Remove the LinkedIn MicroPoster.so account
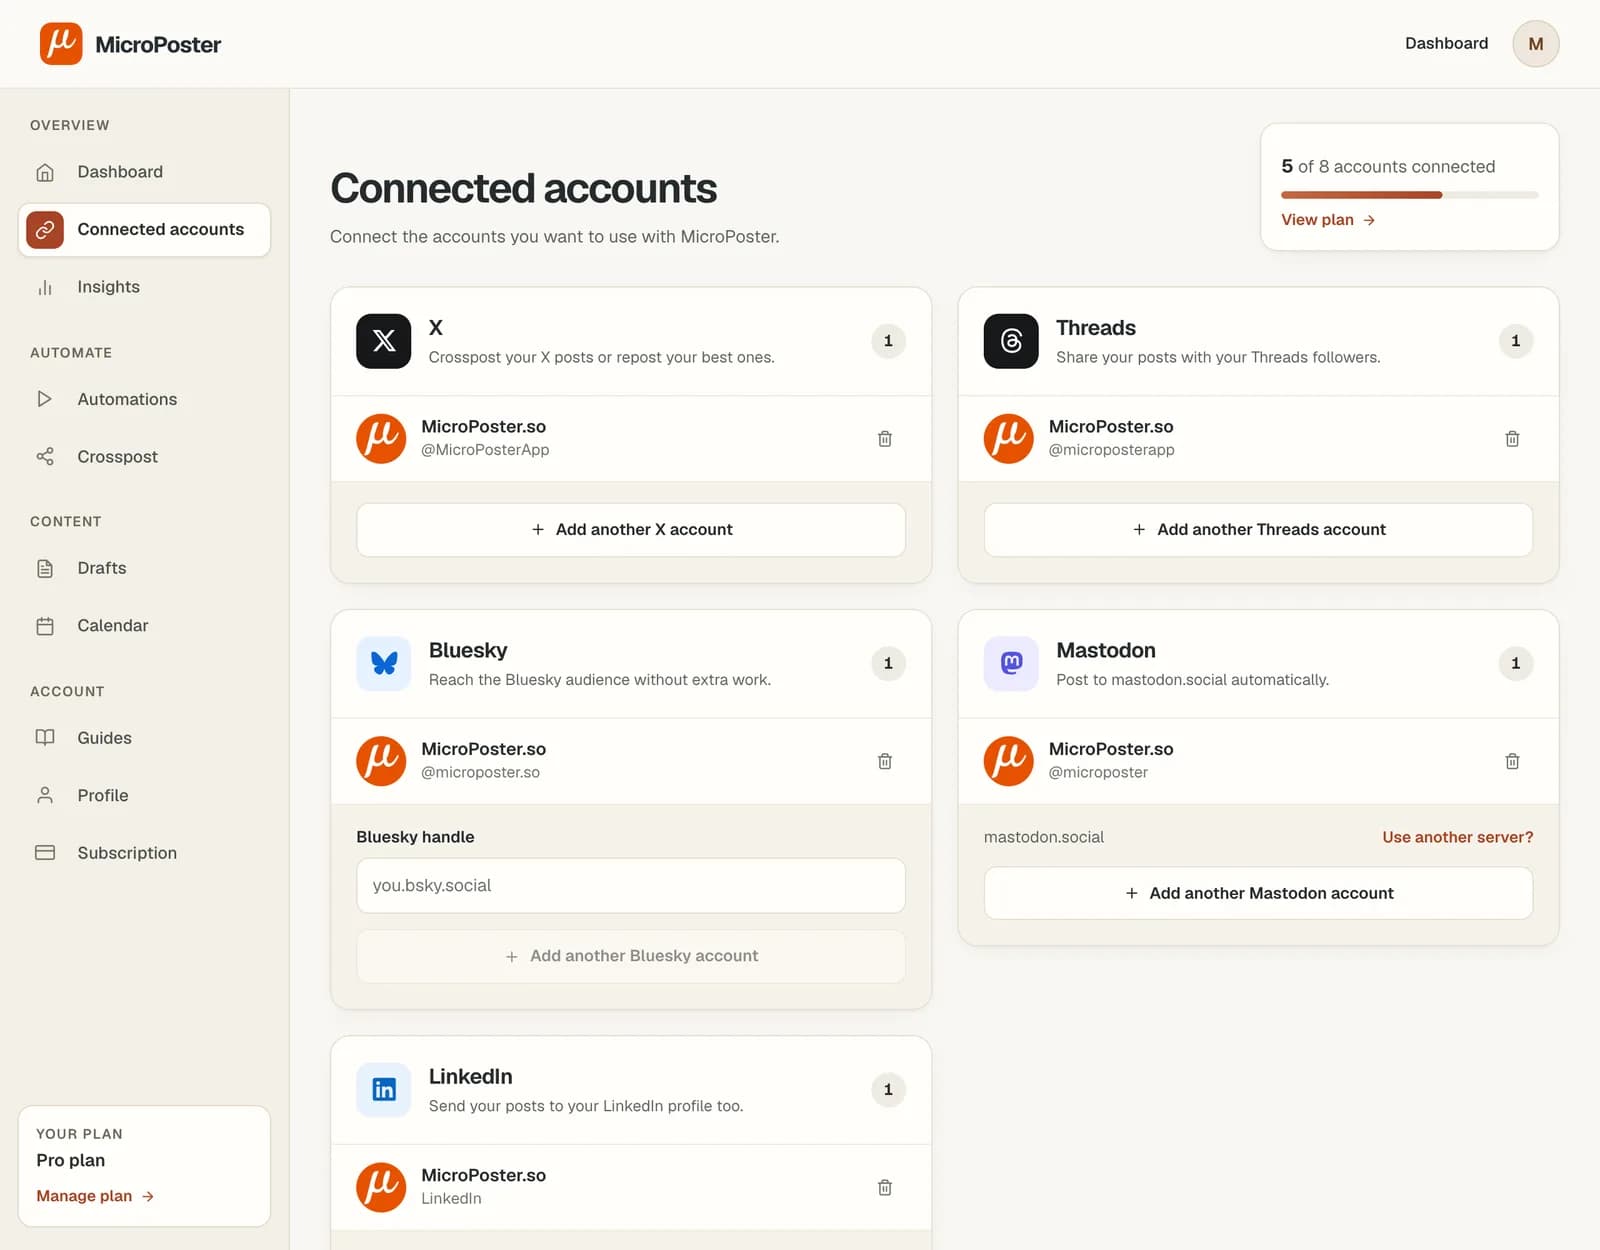 coord(885,1187)
